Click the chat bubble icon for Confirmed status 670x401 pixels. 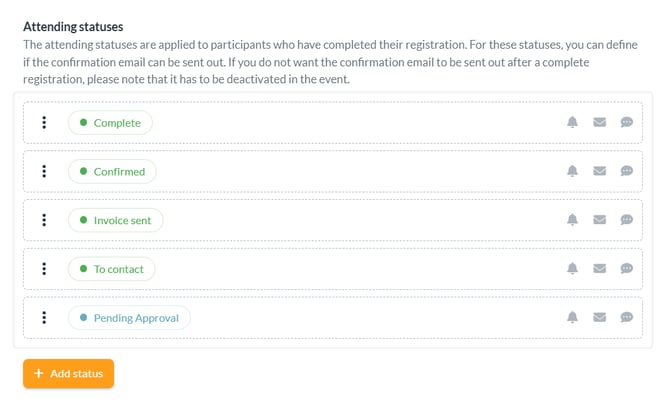[x=627, y=171]
